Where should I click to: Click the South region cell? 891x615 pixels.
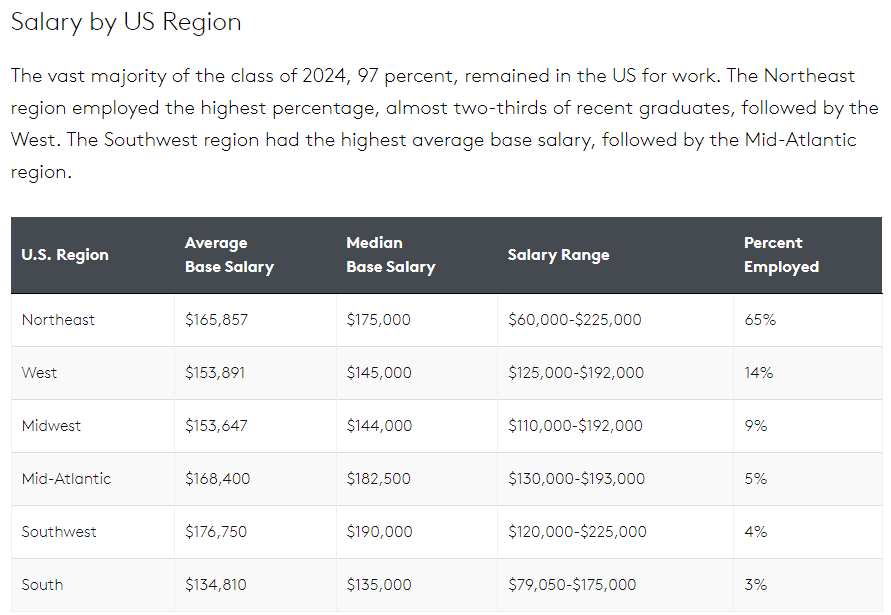[42, 585]
